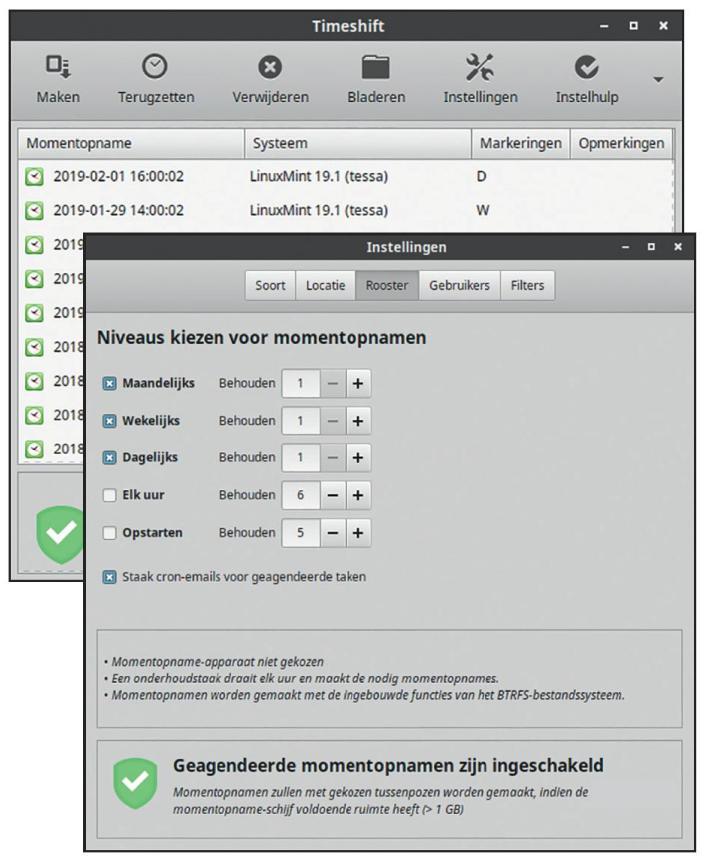Increase Elk uur Behouden count with plus
This screenshot has width=704, height=863.
pyautogui.click(x=358, y=495)
